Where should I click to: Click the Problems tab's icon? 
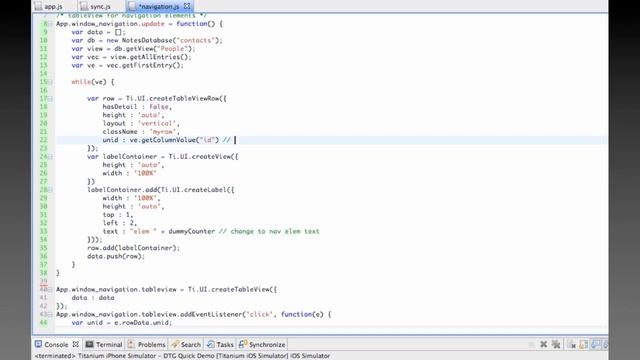(131, 344)
